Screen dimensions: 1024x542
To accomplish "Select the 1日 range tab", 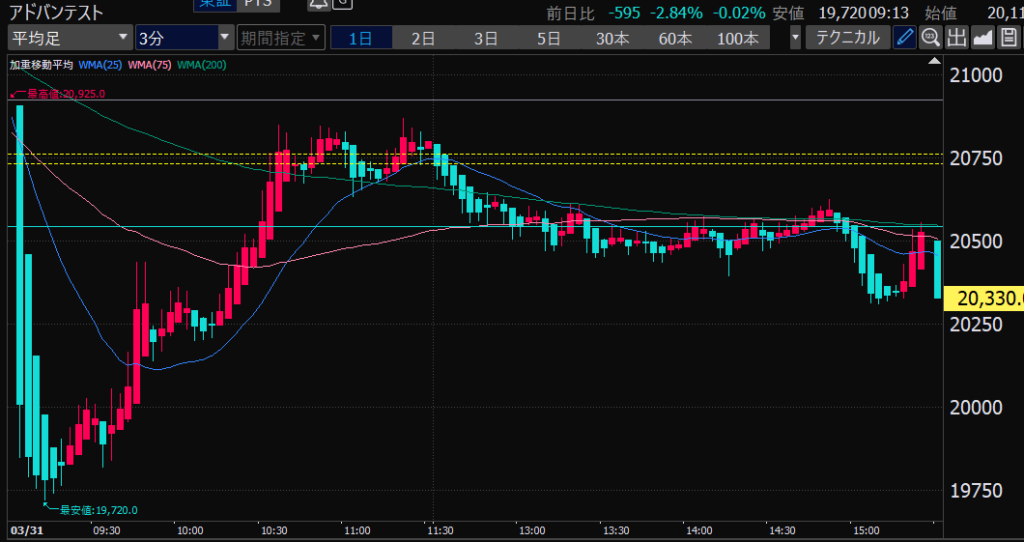I will 360,38.
